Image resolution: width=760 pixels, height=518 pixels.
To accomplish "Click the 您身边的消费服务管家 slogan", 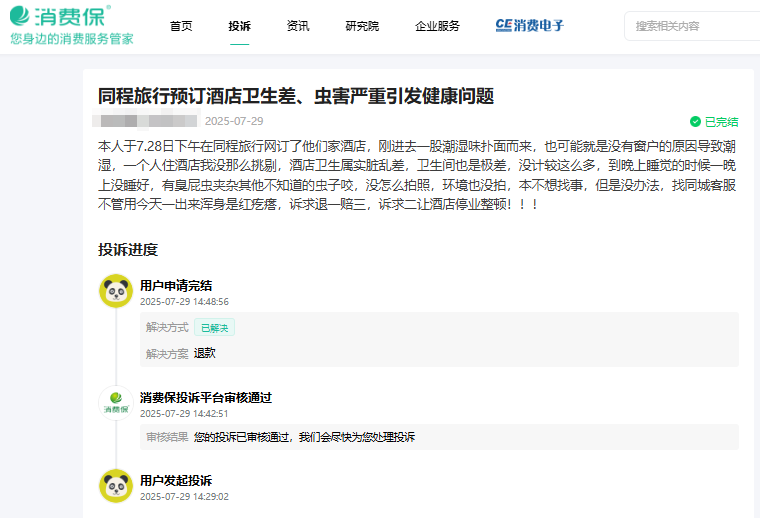I will tap(72, 39).
